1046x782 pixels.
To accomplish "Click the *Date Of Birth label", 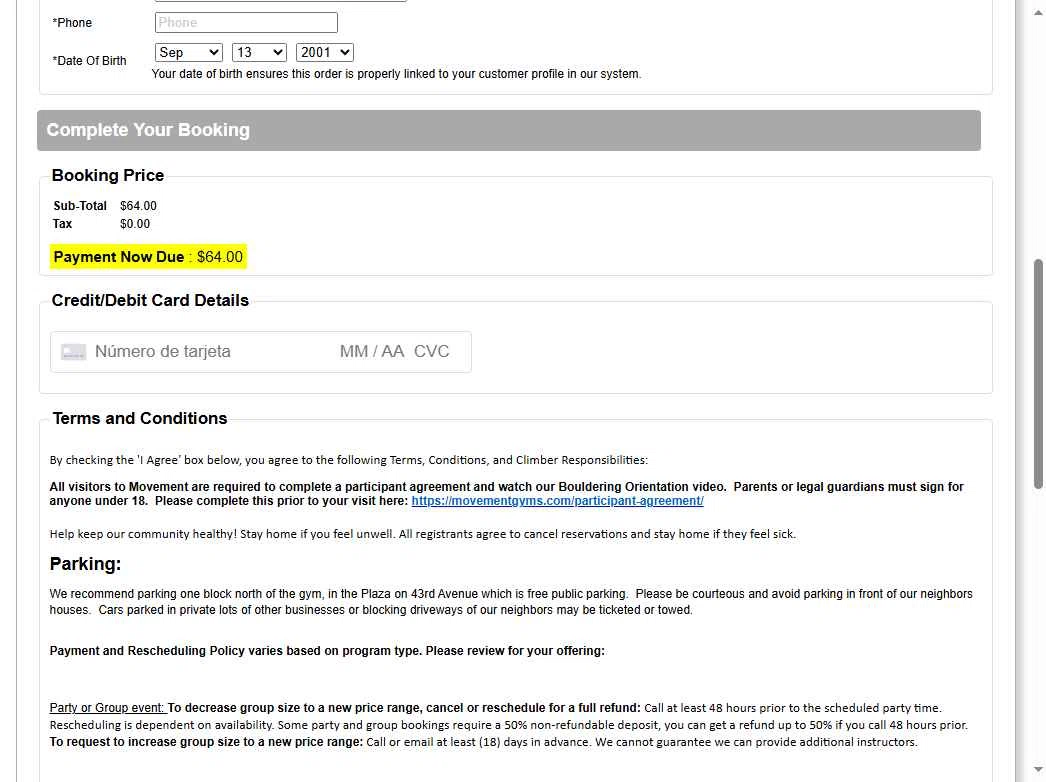I will click(89, 61).
